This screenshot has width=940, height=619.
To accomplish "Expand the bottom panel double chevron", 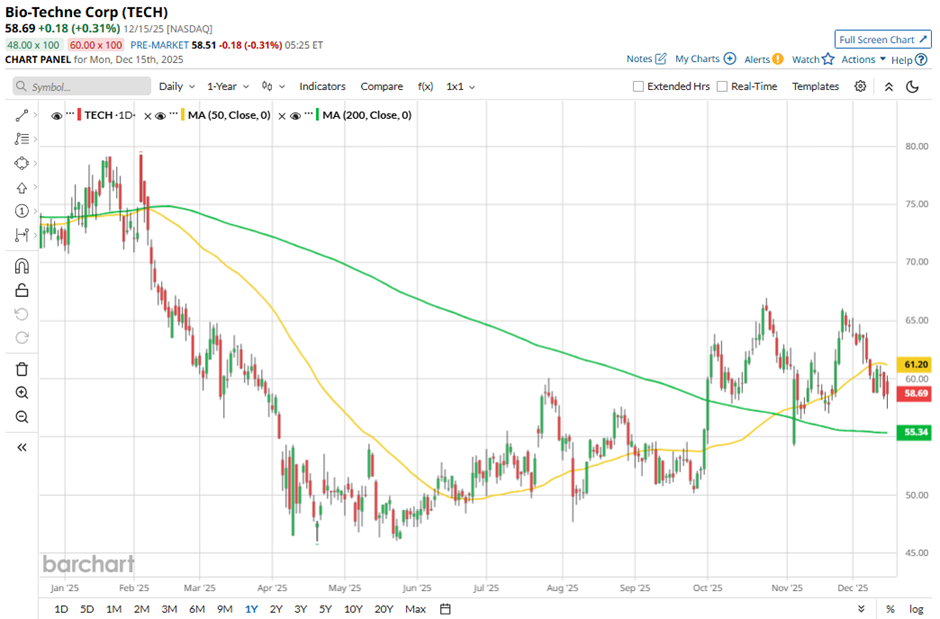I will coord(861,609).
